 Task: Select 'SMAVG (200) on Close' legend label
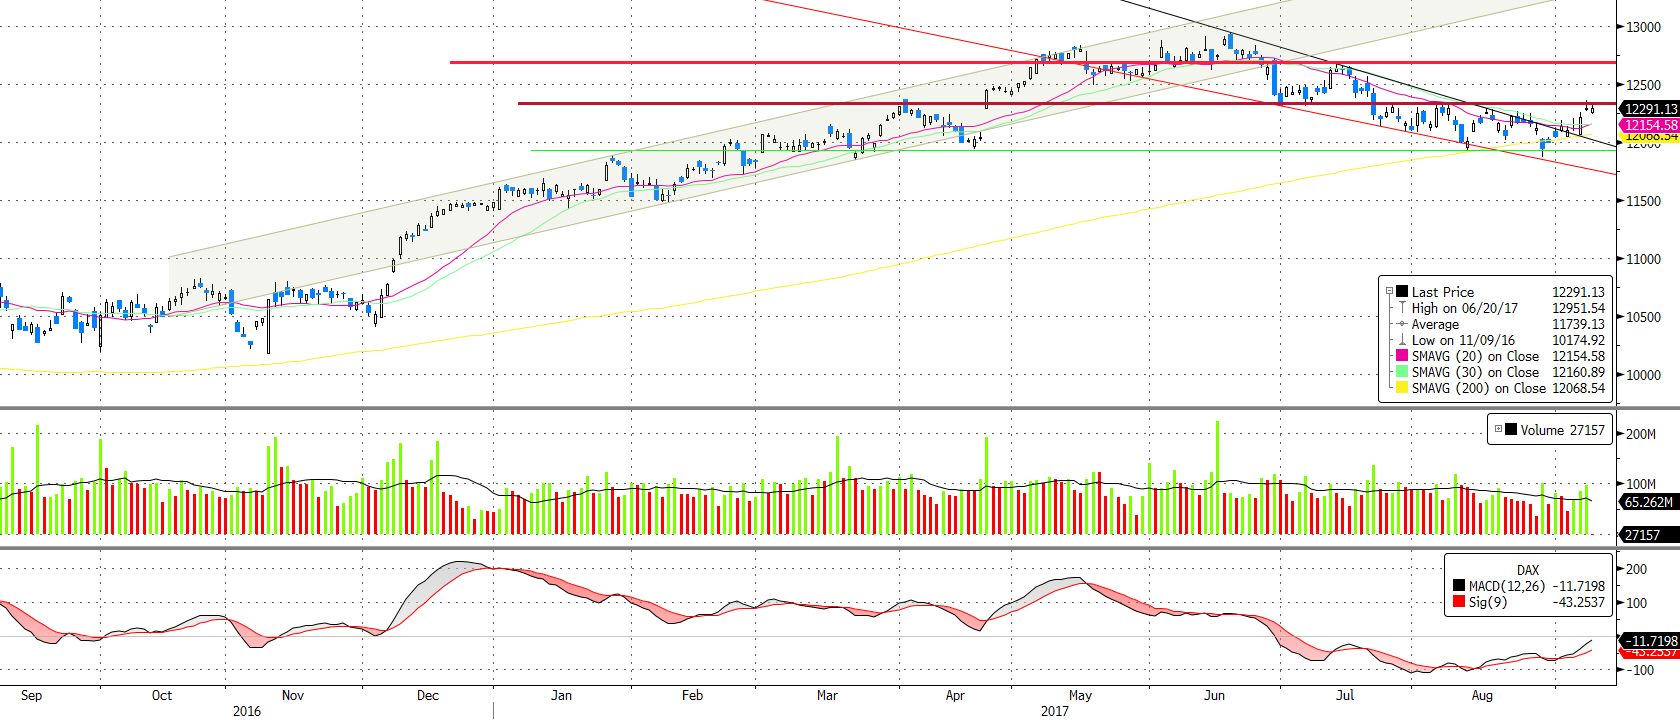(x=1478, y=388)
